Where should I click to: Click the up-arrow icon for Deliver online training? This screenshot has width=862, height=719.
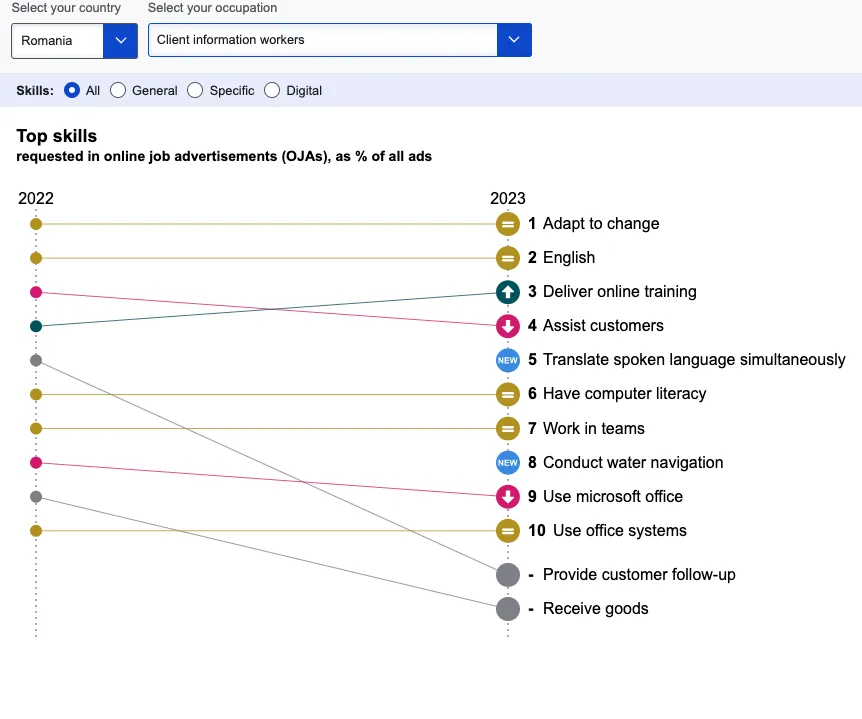click(x=508, y=292)
